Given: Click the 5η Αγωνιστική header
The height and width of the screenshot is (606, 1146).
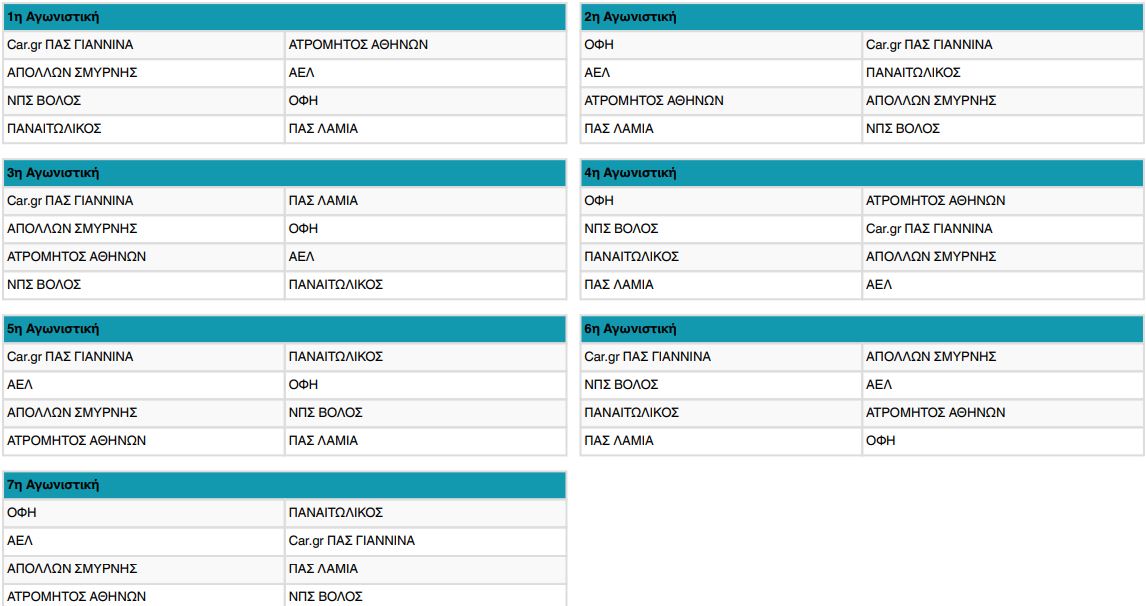Looking at the screenshot, I should coord(284,329).
